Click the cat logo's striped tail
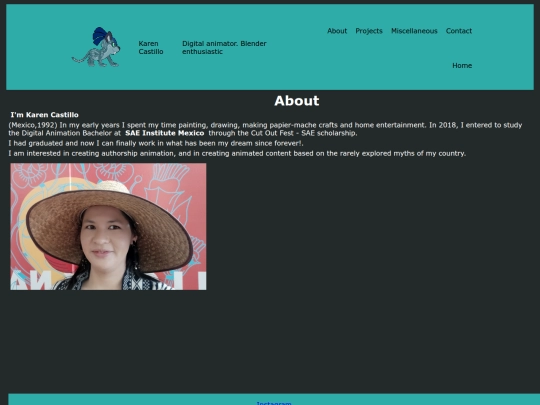540x405 pixels. (80, 59)
